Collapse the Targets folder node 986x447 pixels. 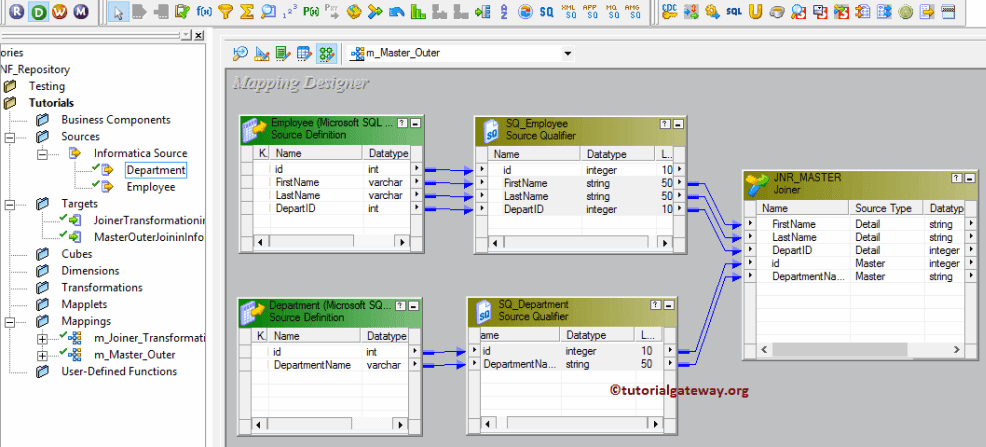pos(10,204)
